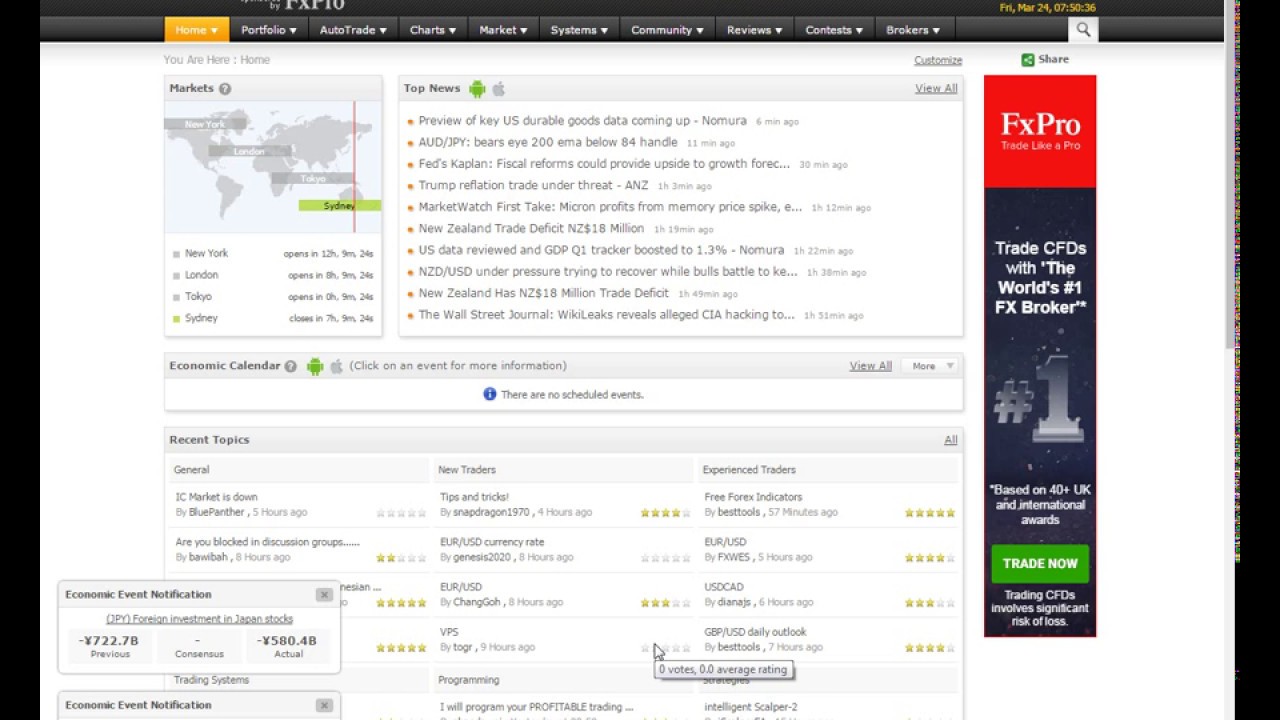This screenshot has width=1280, height=720.
Task: Click star rating of IC Market is down
Action: (401, 513)
